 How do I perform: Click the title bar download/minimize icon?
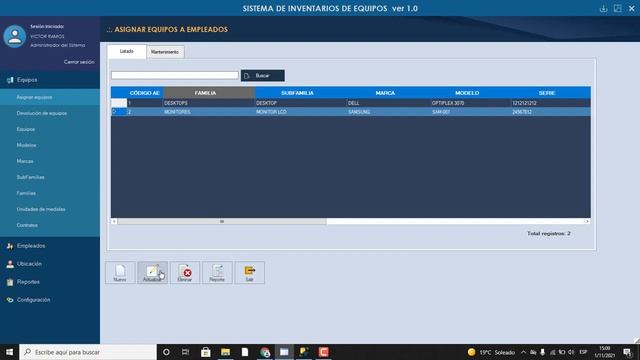pyautogui.click(x=603, y=9)
